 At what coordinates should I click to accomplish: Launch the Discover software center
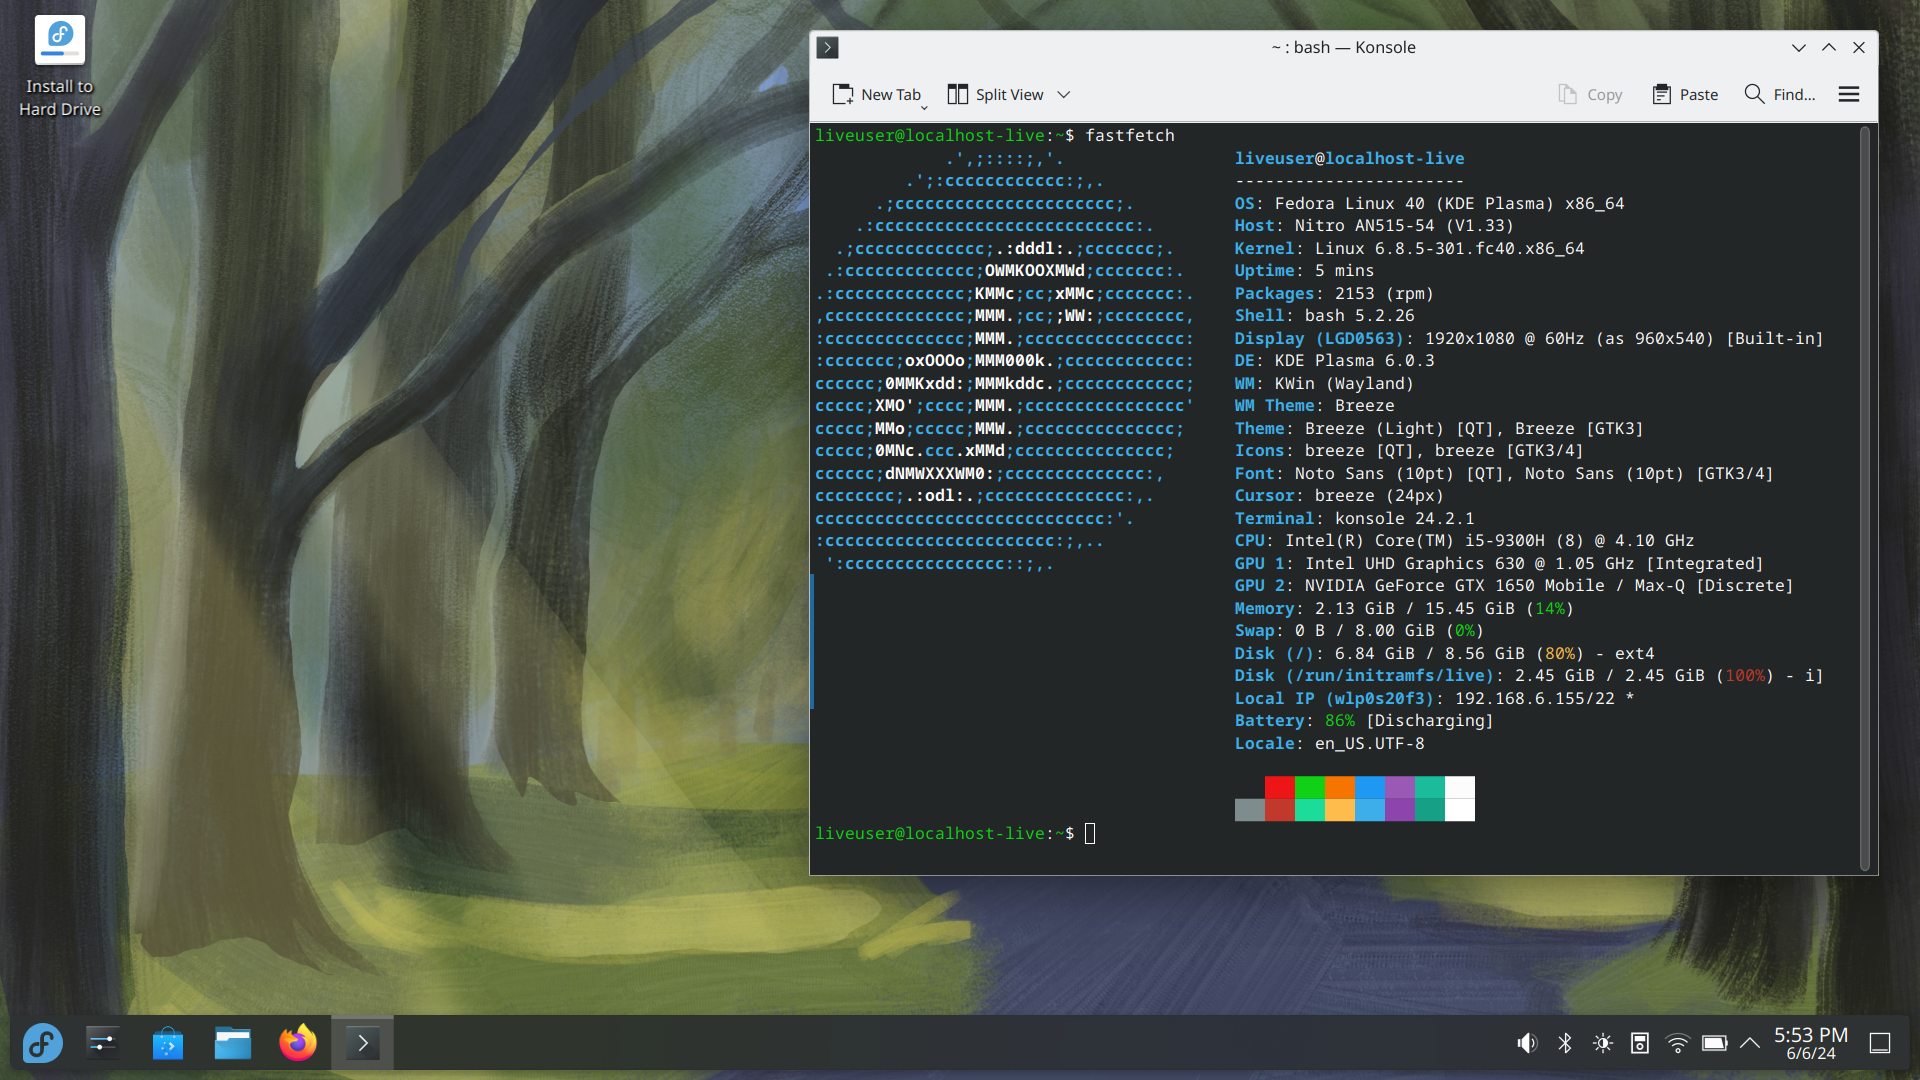point(168,1043)
